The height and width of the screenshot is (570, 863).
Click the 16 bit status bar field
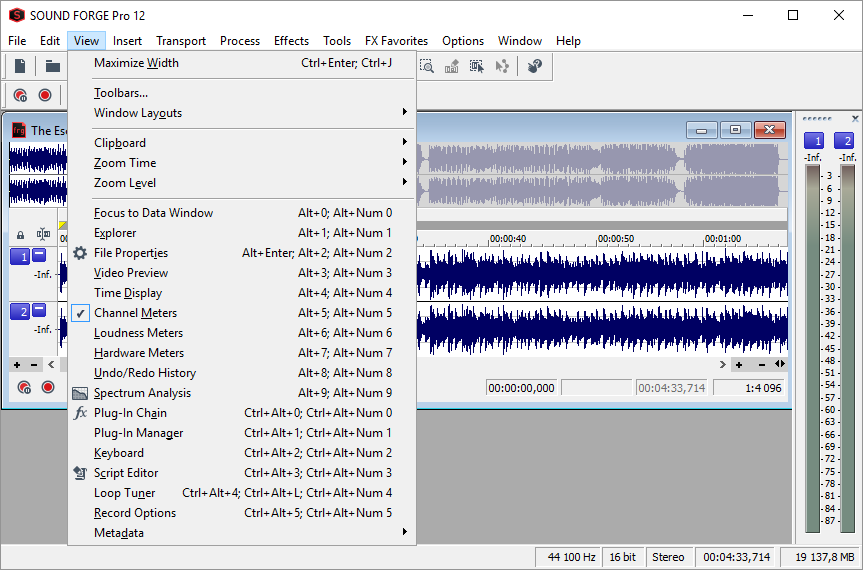coord(622,557)
